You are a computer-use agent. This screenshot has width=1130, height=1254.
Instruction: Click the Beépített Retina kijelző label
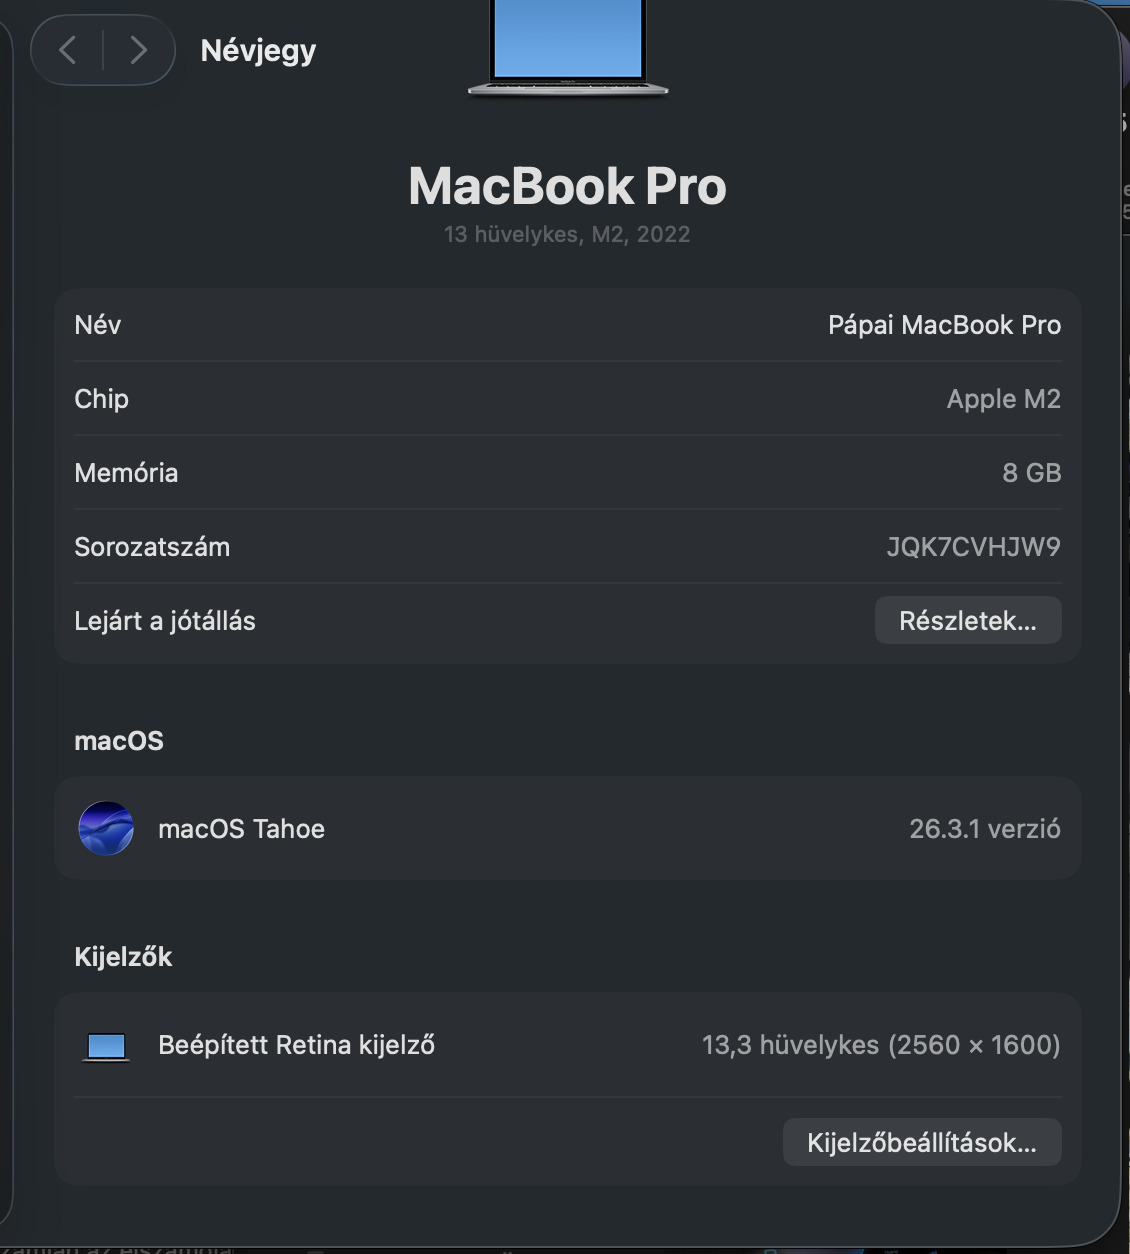pos(296,1045)
